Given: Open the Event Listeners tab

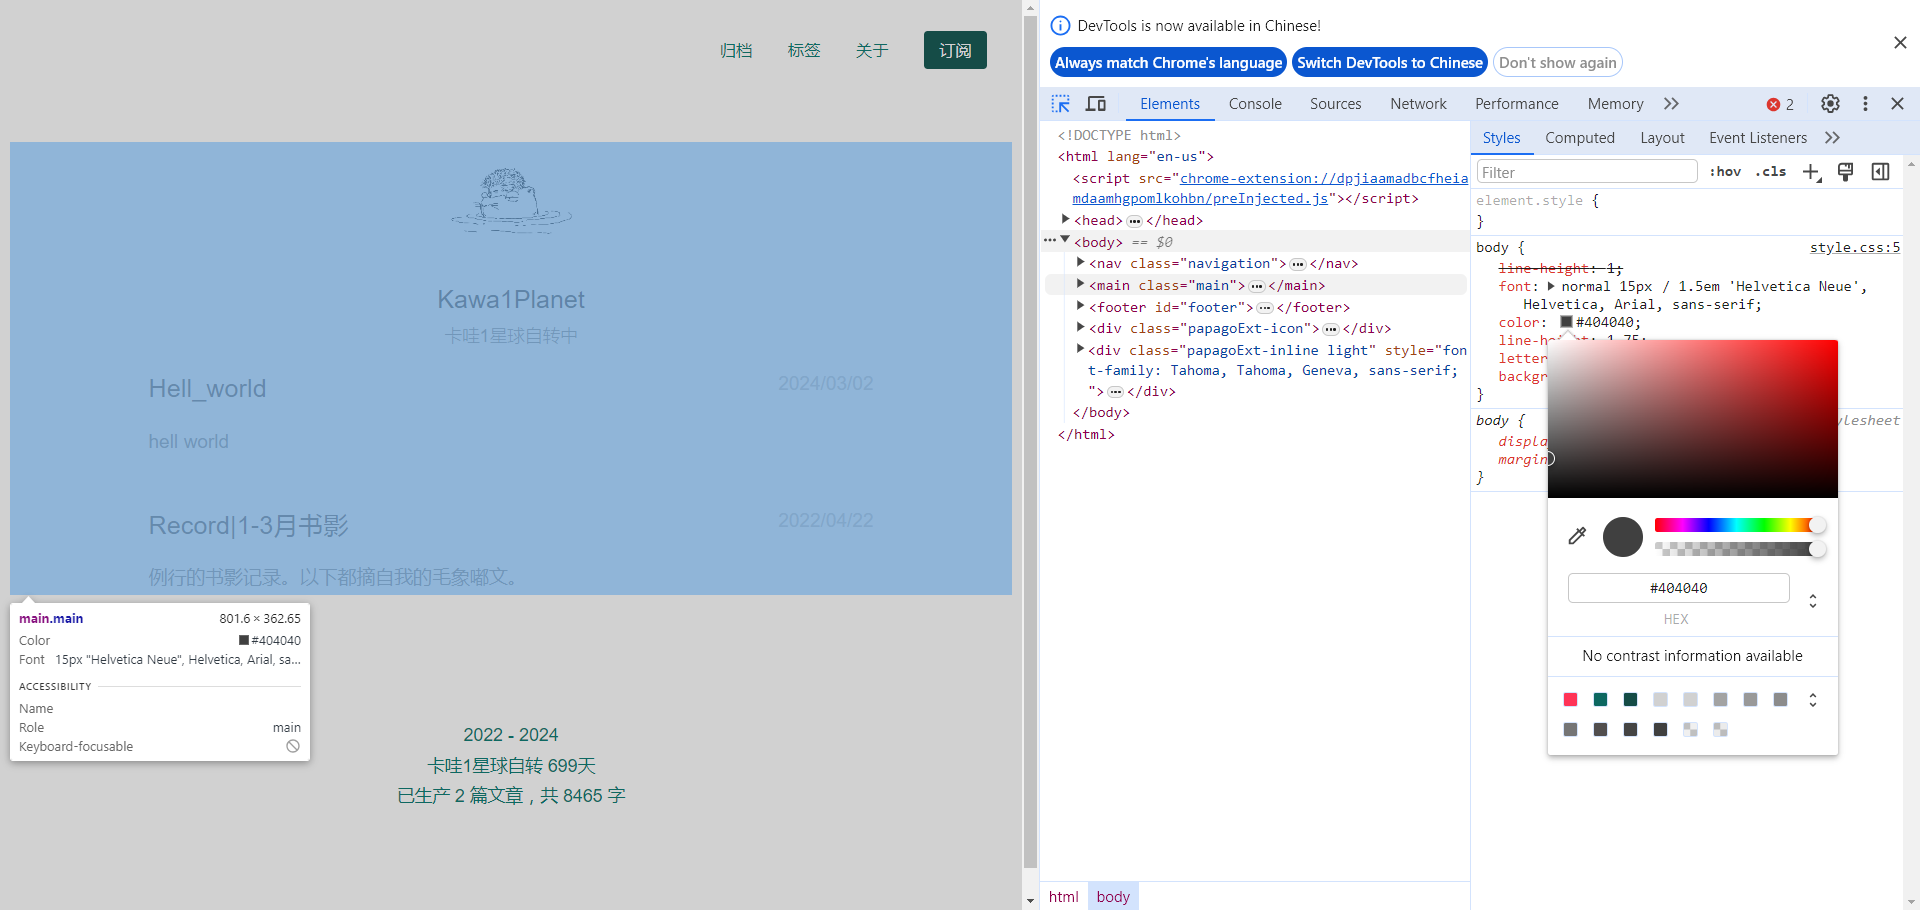Looking at the screenshot, I should tap(1757, 138).
